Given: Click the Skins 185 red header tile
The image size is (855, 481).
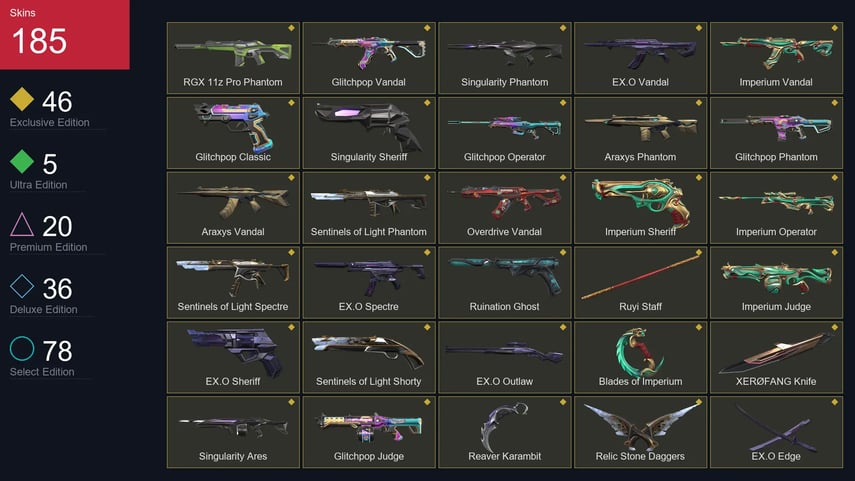Looking at the screenshot, I should coord(65,34).
